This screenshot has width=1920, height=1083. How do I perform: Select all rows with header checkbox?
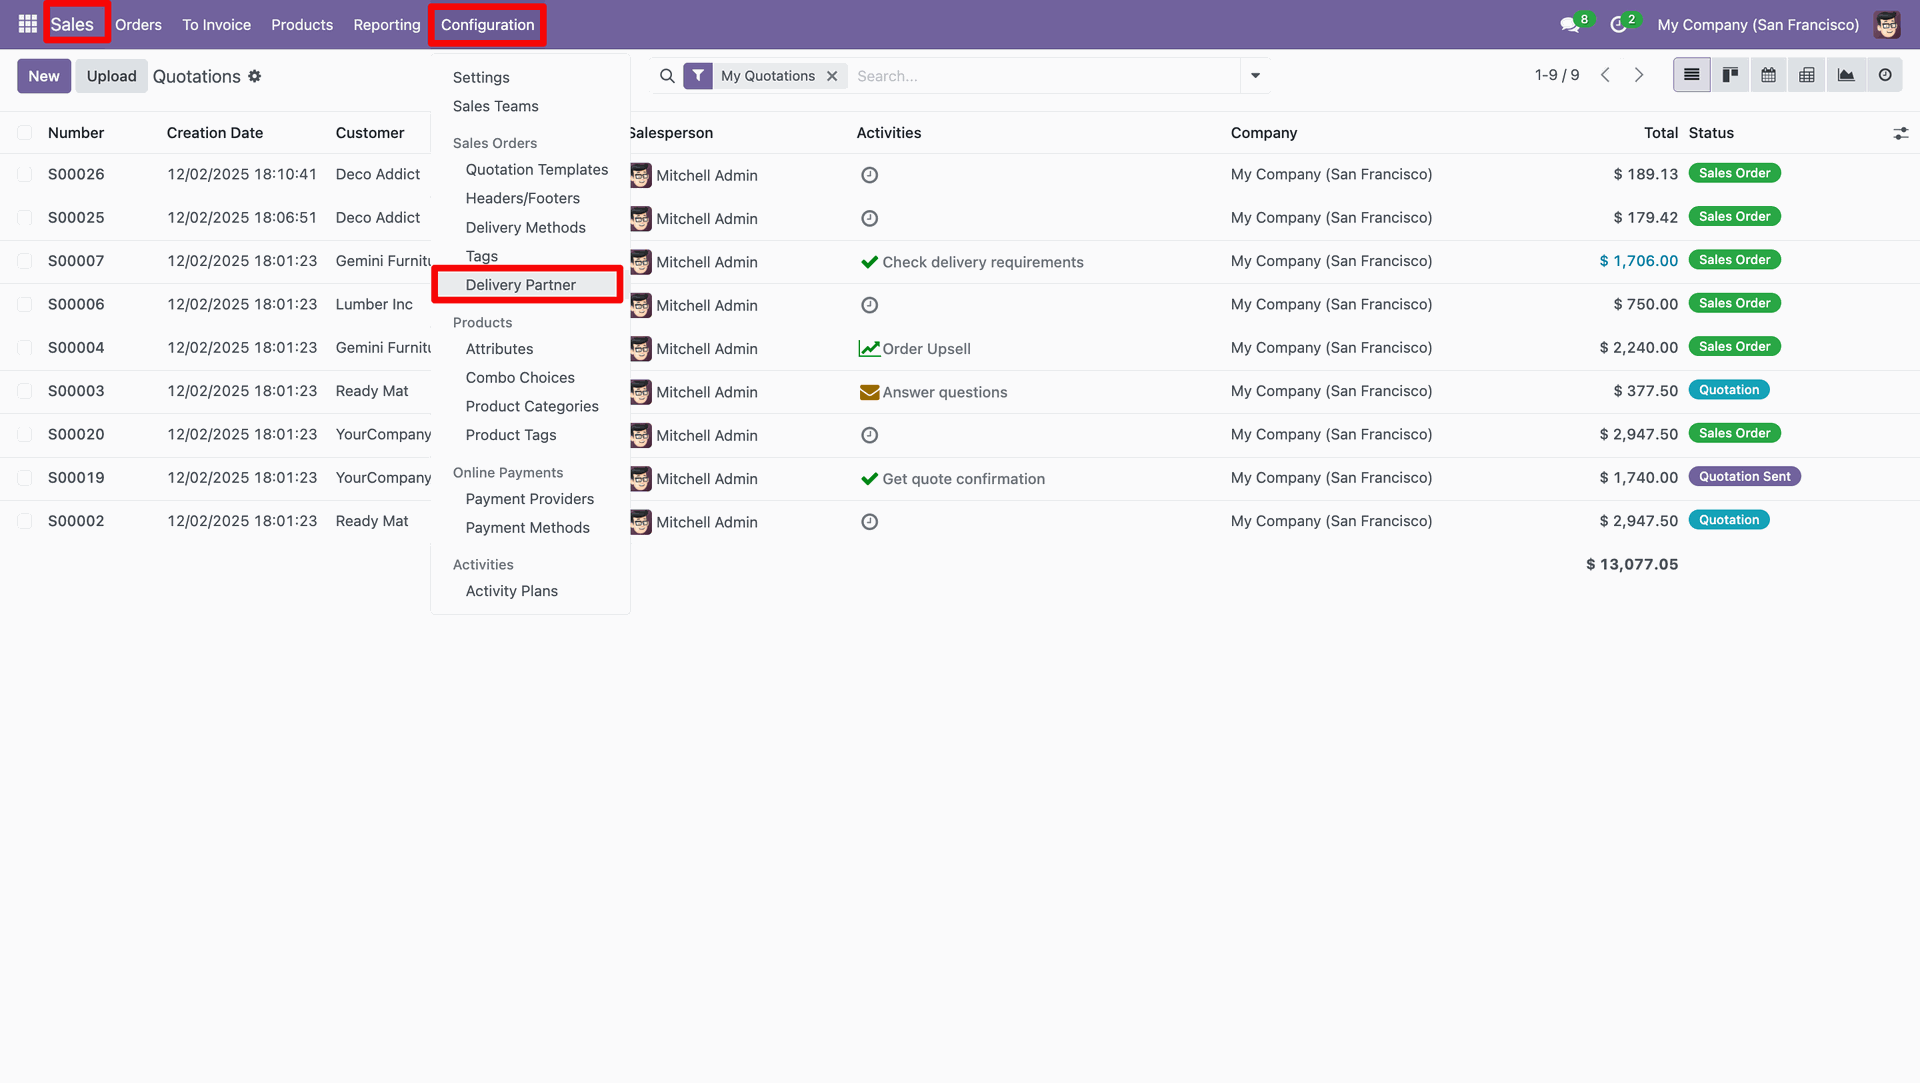(x=25, y=133)
